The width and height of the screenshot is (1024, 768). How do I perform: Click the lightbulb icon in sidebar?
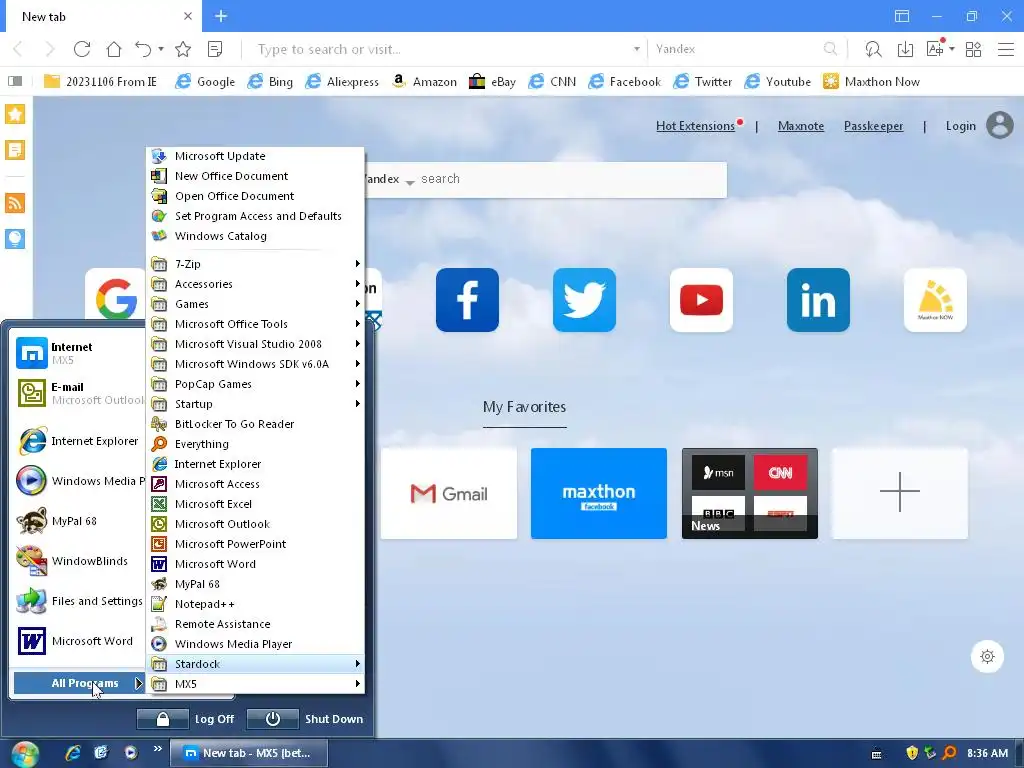click(15, 239)
